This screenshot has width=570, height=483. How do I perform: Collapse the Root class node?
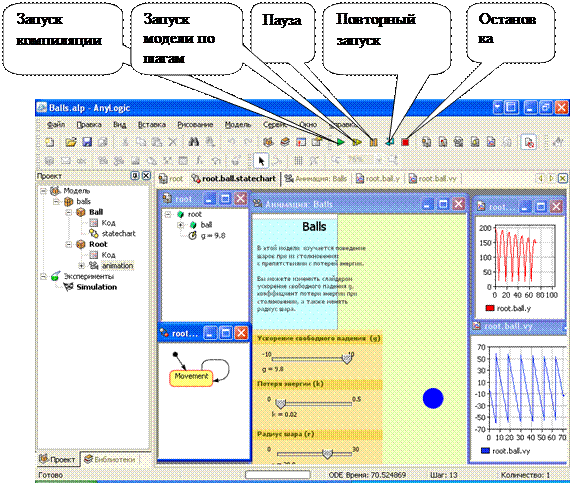click(69, 244)
